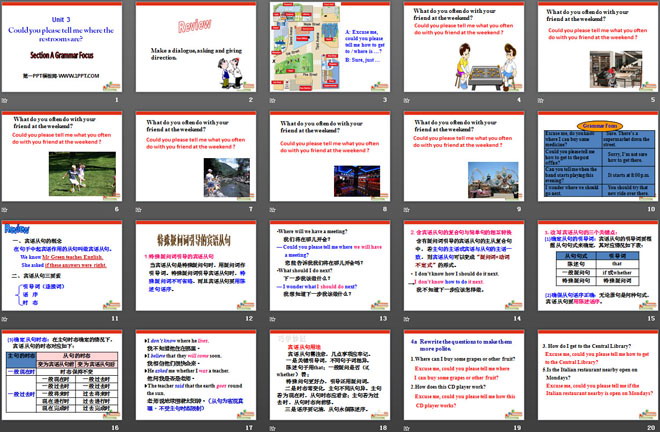Open the Review slide with cartoon figures

point(197,48)
